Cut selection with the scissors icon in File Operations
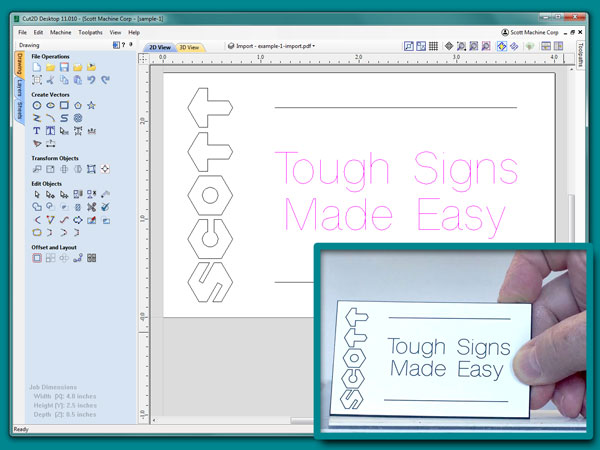 (51, 80)
